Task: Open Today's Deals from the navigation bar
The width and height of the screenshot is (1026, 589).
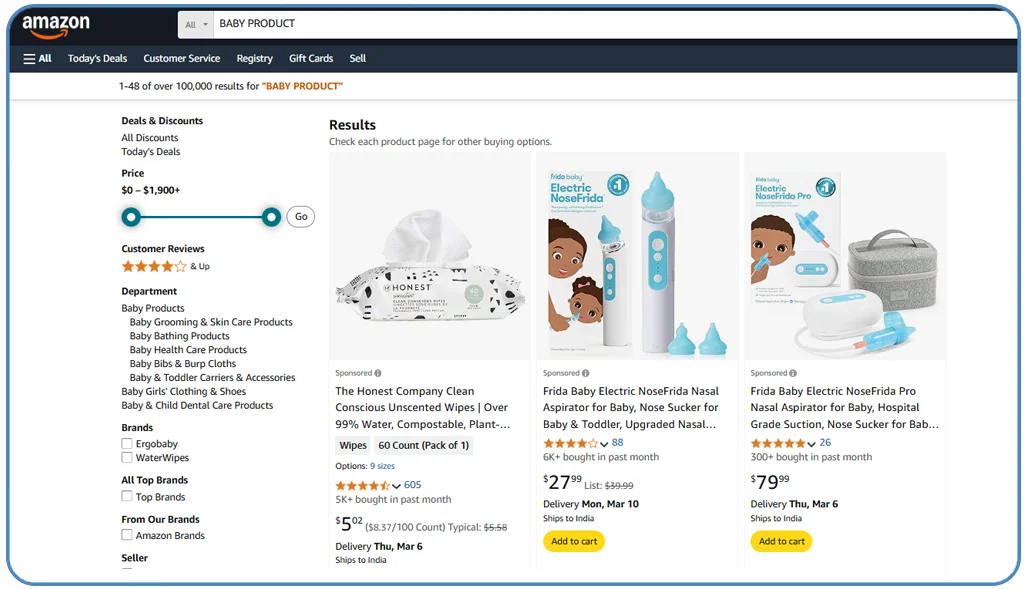Action: click(97, 58)
